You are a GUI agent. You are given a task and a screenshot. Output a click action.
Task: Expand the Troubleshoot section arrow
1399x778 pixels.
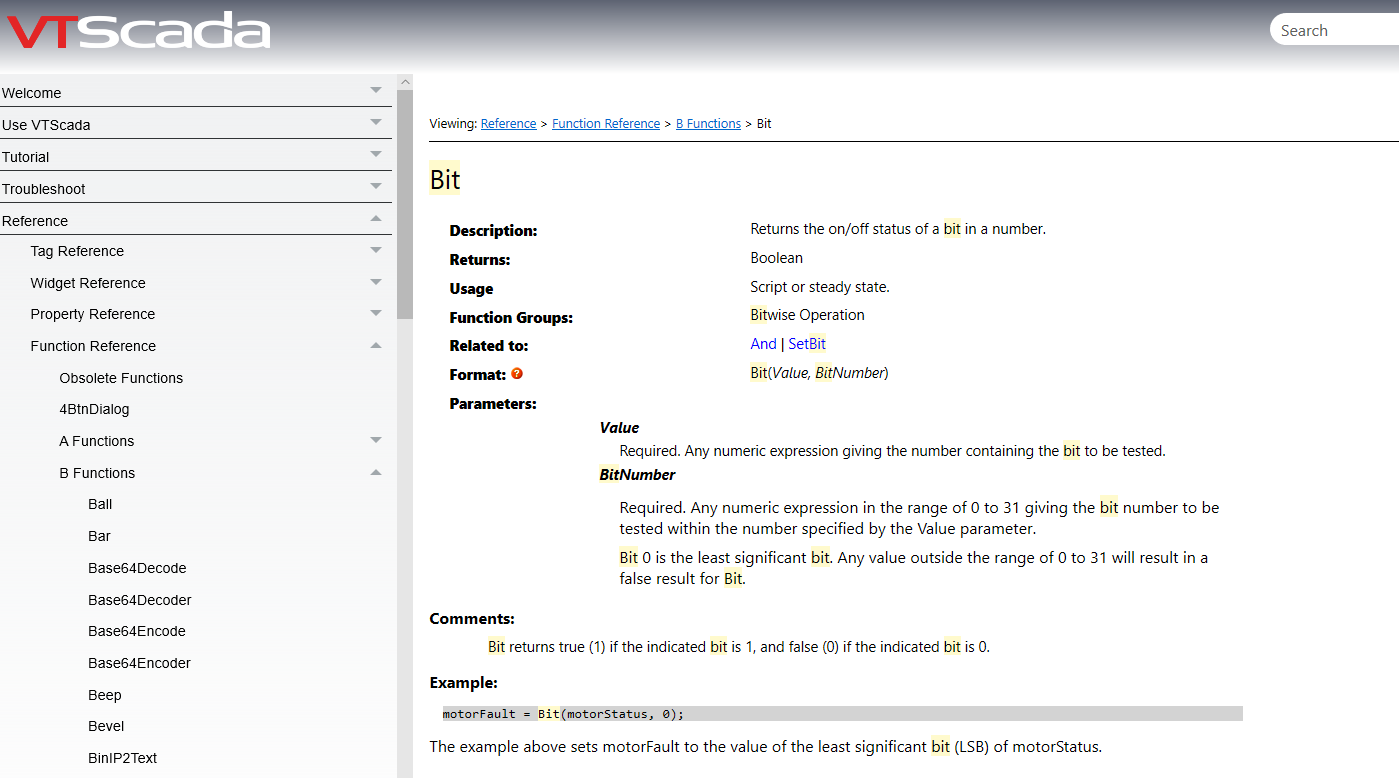pos(376,187)
